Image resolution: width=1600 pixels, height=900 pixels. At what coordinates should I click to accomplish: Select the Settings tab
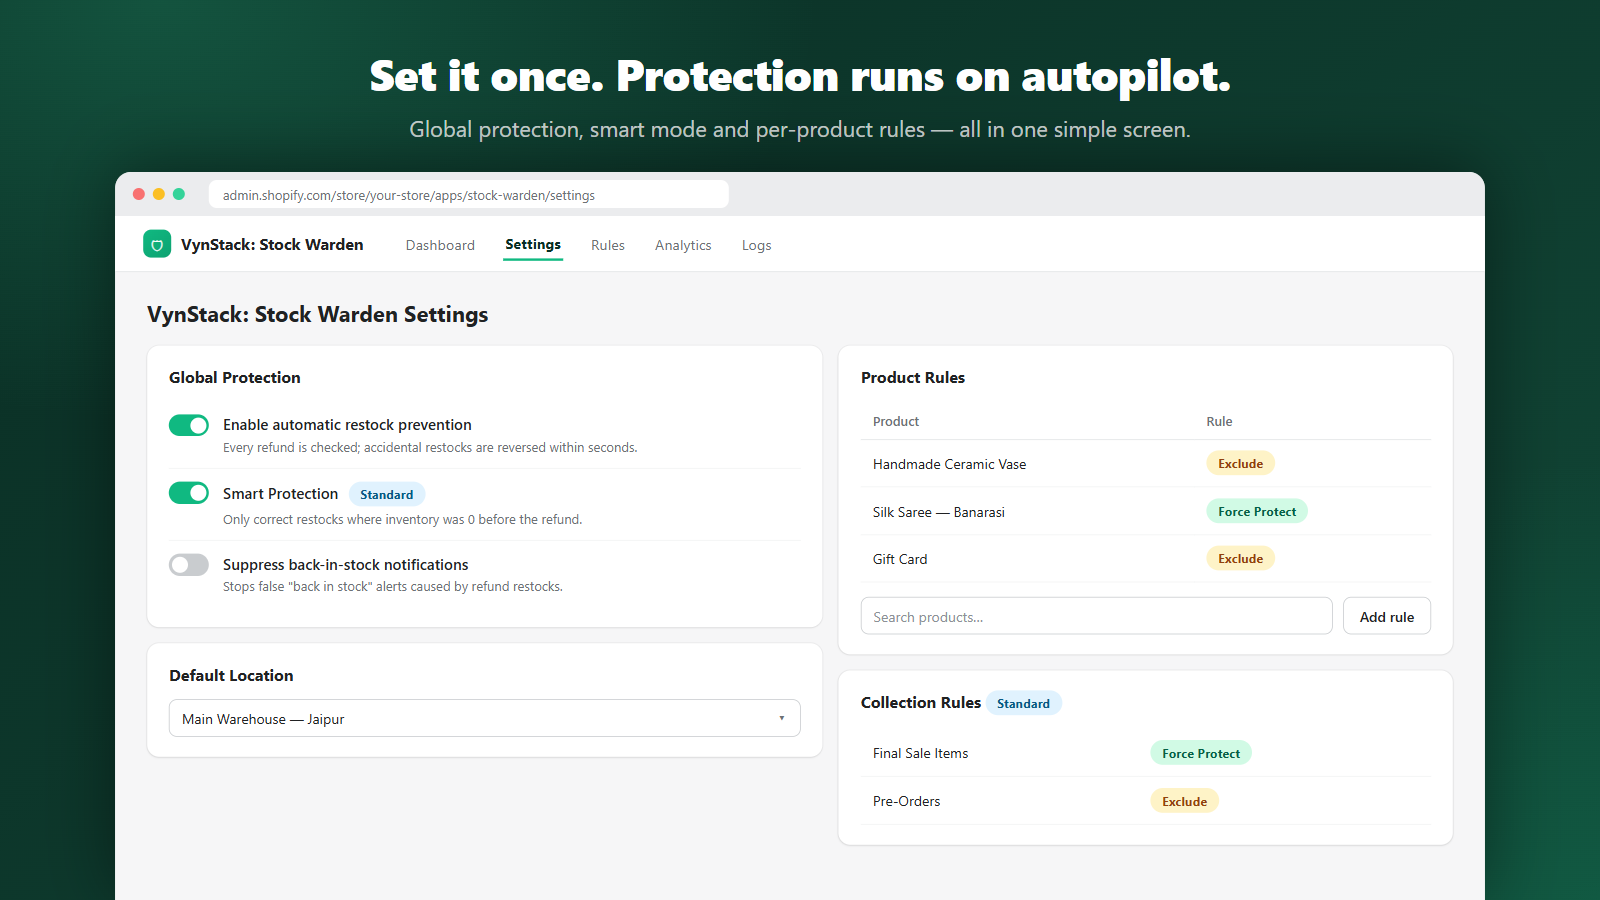(x=533, y=244)
